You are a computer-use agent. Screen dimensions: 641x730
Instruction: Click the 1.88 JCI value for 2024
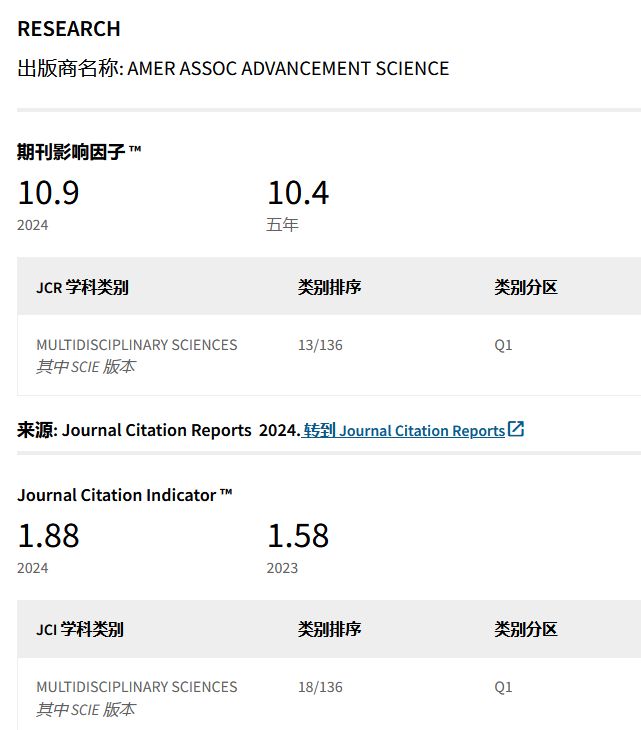(x=48, y=536)
